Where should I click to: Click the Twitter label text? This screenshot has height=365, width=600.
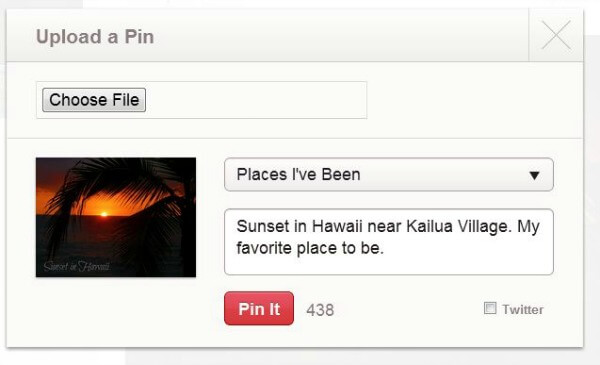(523, 310)
